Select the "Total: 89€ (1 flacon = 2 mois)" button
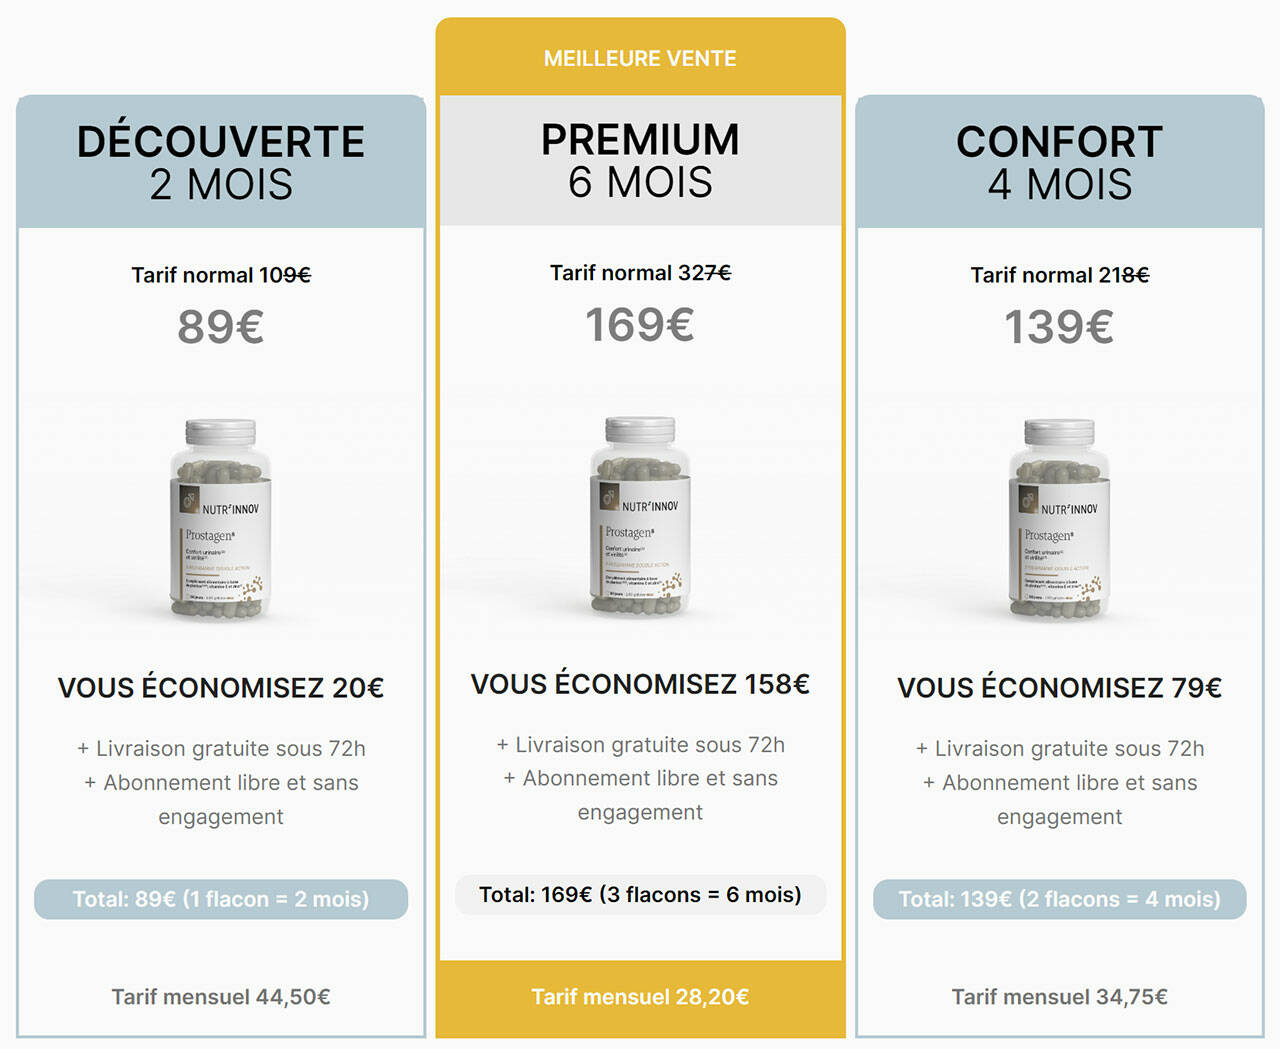 [x=221, y=899]
